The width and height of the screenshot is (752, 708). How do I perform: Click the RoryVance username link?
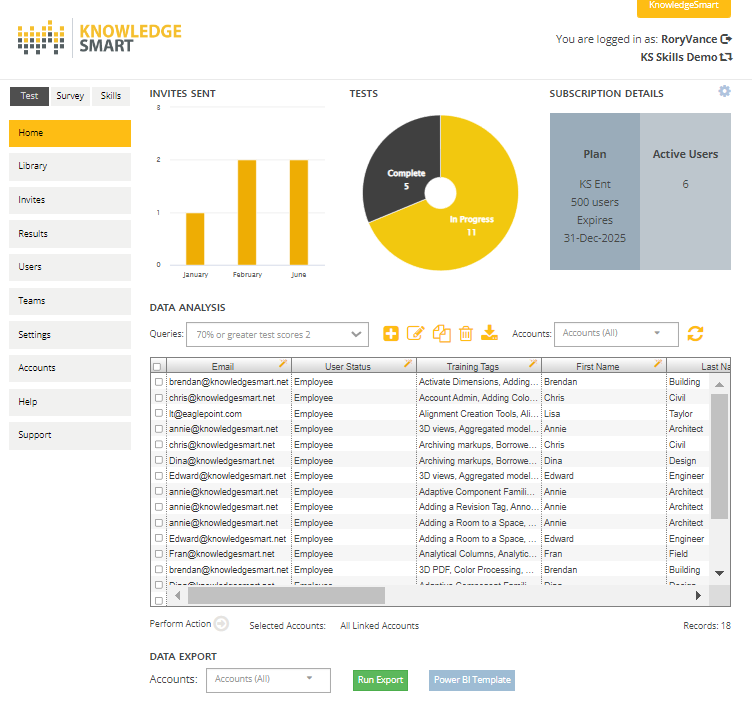(x=689, y=39)
